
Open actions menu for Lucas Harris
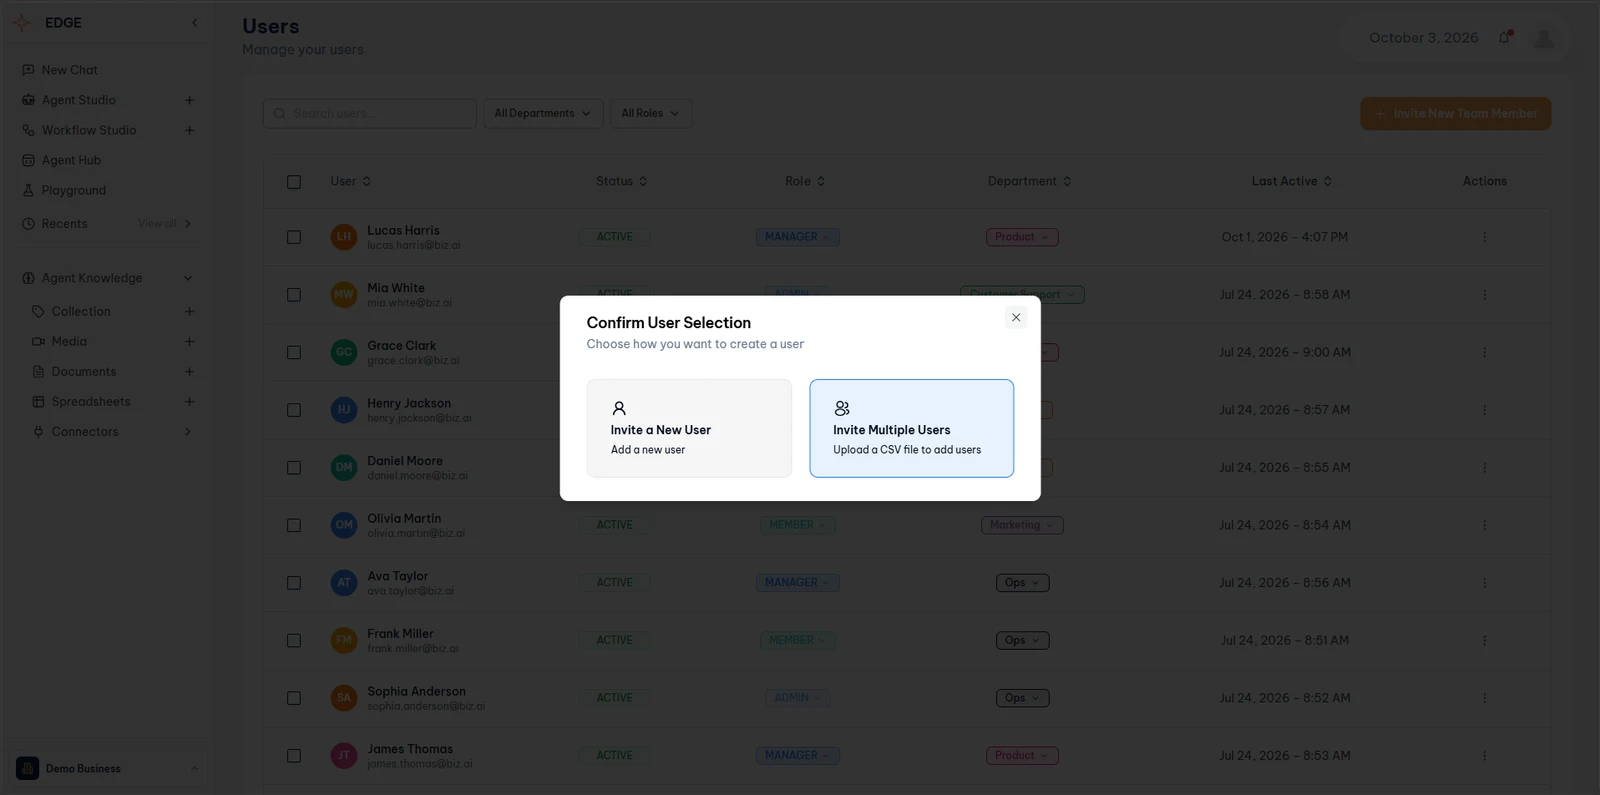(1484, 237)
